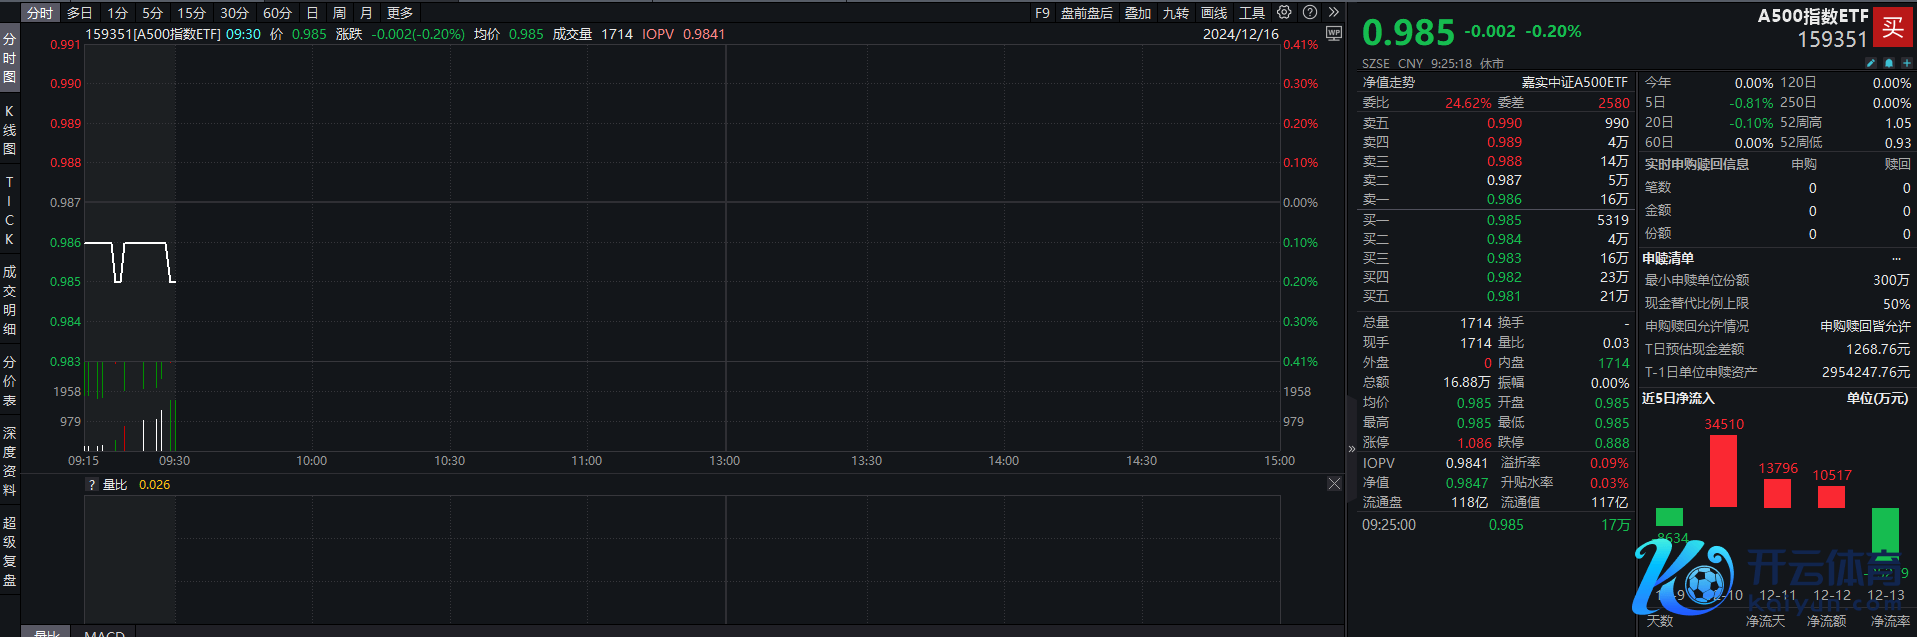Image resolution: width=1917 pixels, height=637 pixels.
Task: Open the 嘉实中证A500ETF link
Action: tap(1574, 82)
